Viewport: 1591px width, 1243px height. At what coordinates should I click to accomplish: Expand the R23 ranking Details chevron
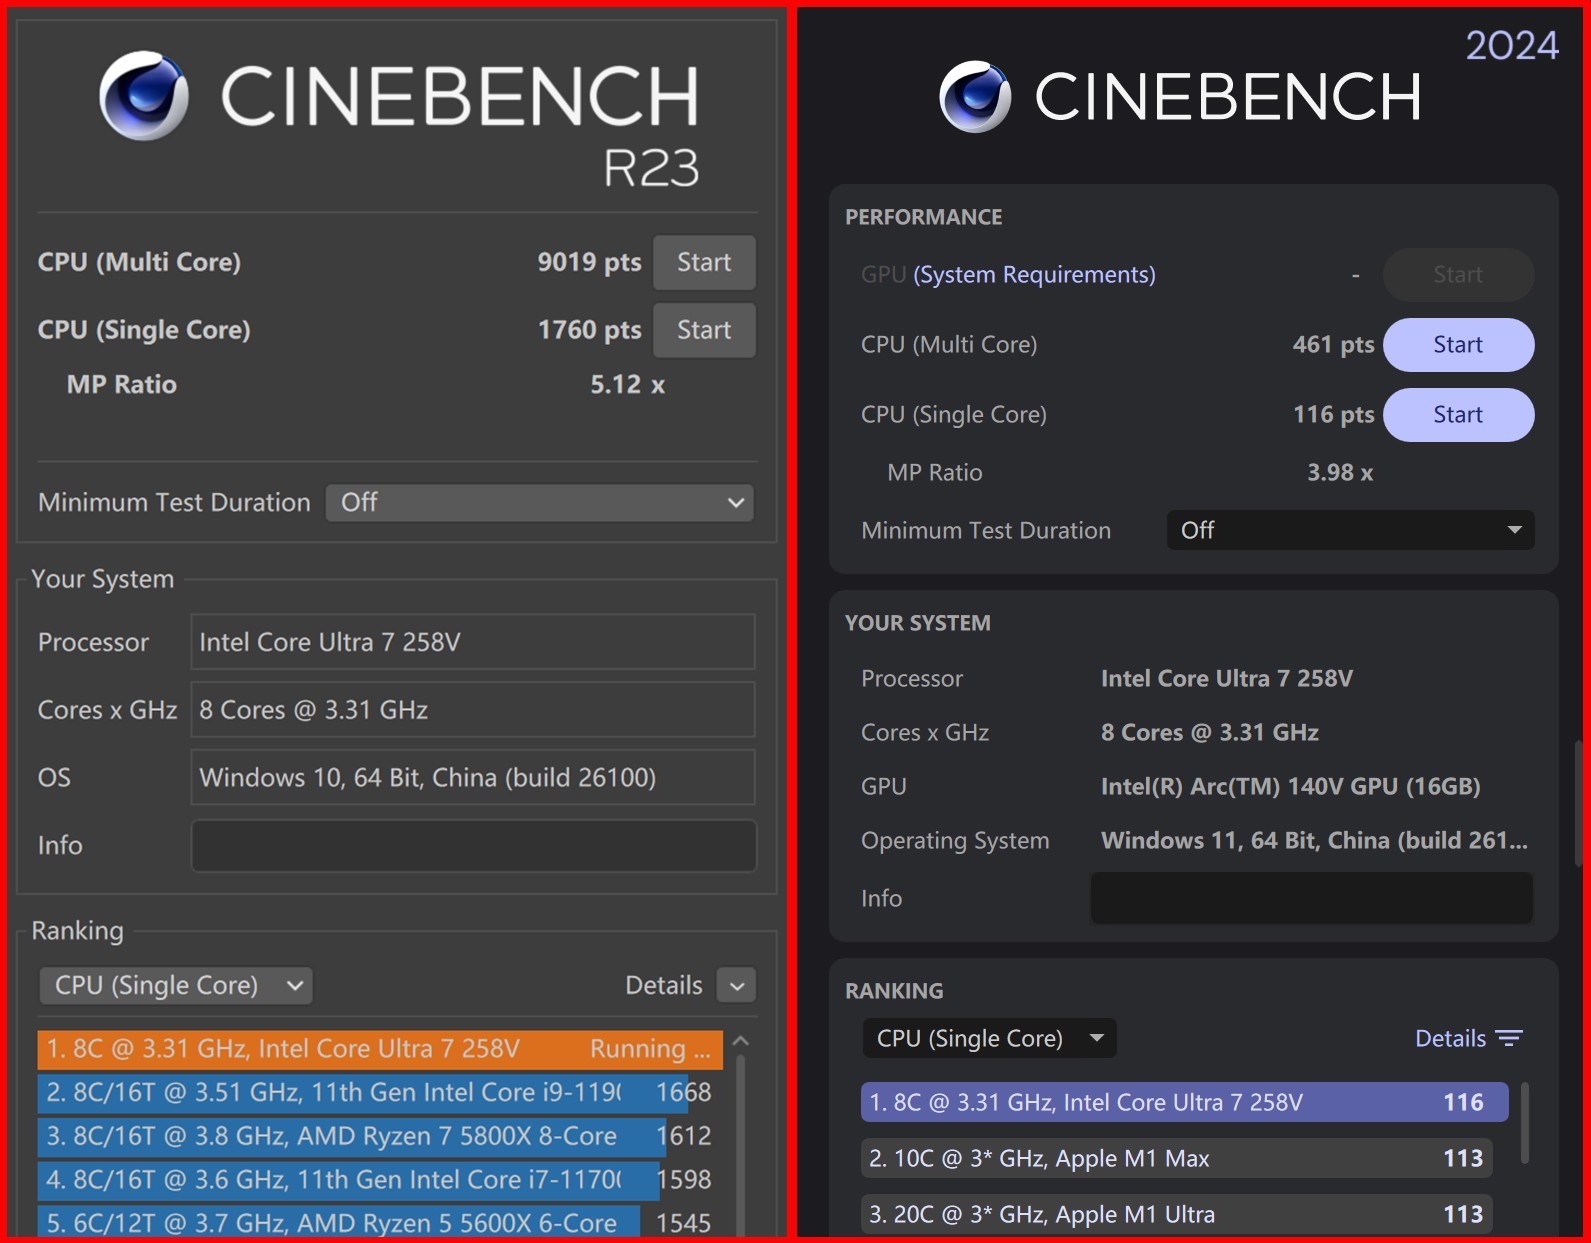pos(737,986)
